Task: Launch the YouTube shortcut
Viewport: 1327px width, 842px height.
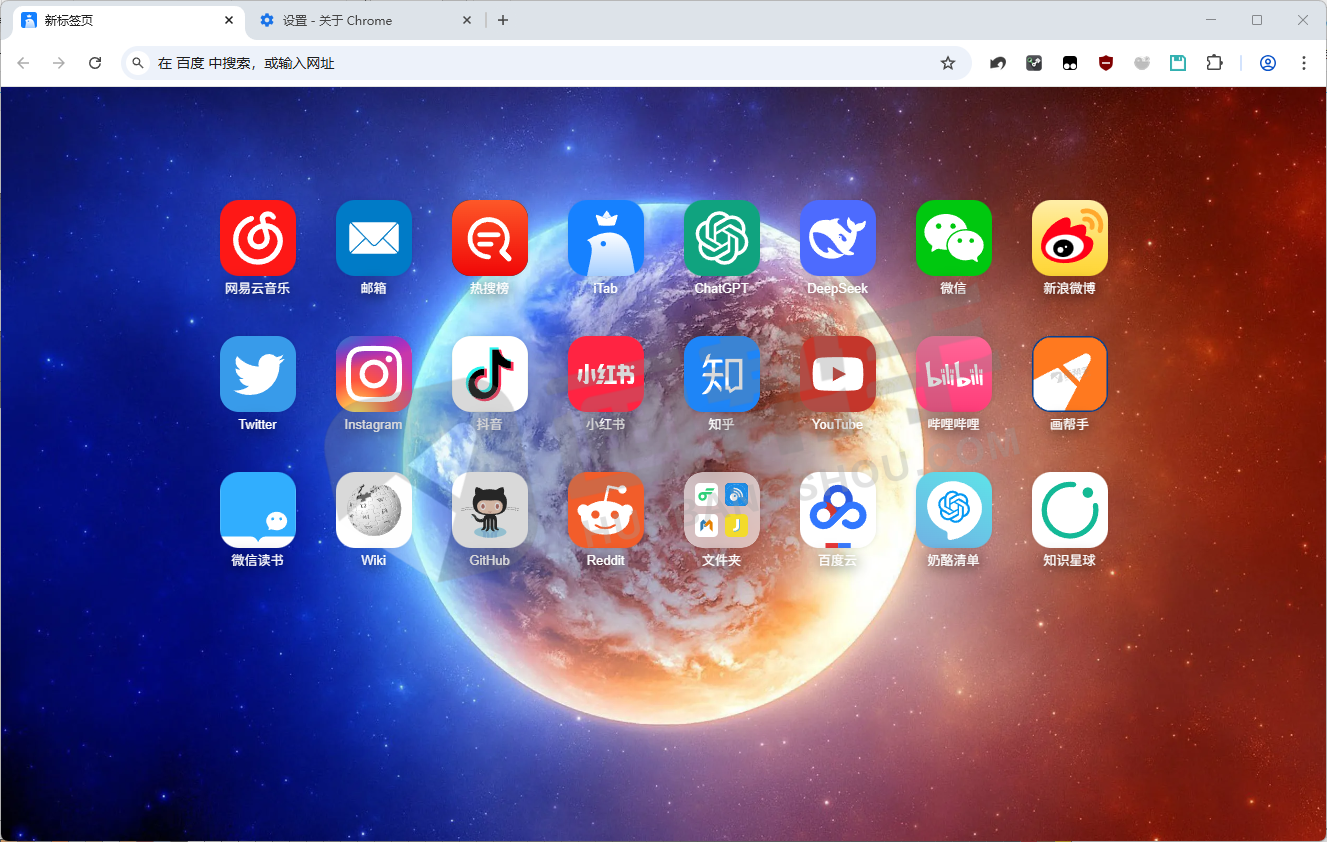Action: pos(838,374)
